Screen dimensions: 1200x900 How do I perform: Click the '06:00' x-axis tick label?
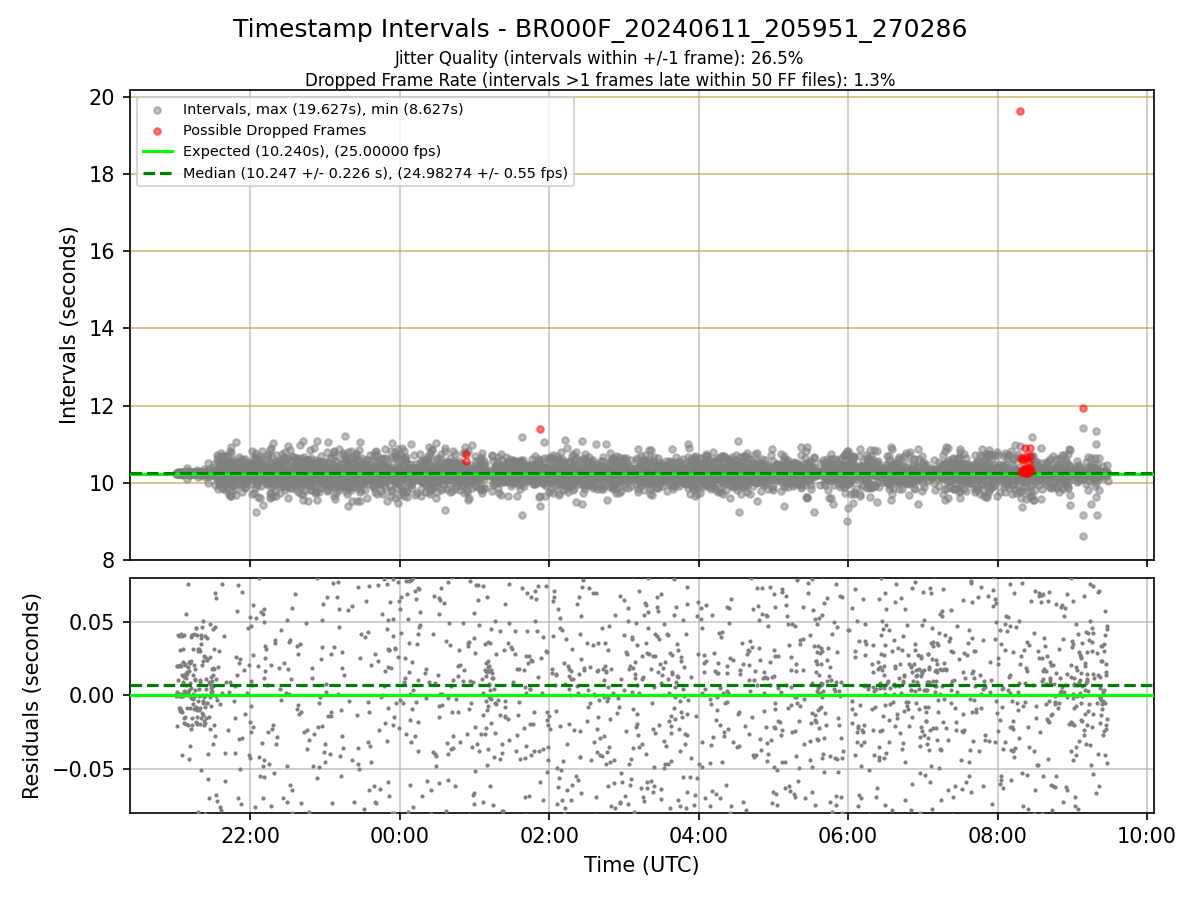[x=848, y=836]
